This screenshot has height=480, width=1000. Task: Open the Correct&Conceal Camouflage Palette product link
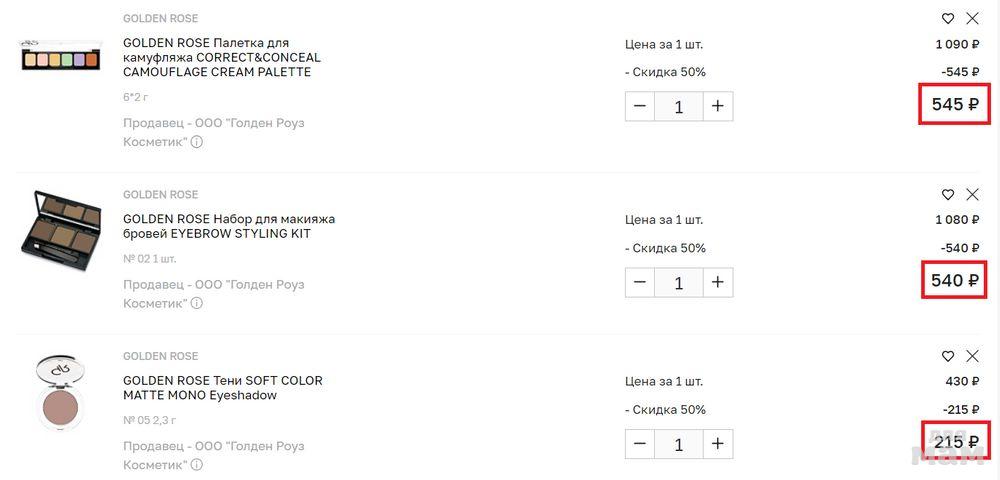[221, 57]
